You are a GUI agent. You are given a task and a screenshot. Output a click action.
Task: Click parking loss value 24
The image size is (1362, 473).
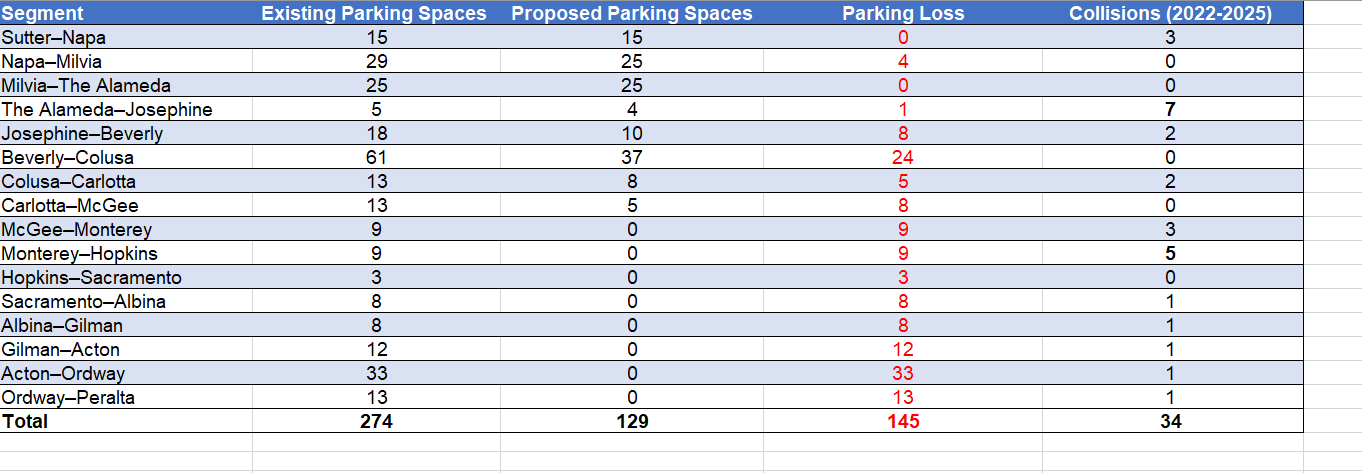903,157
